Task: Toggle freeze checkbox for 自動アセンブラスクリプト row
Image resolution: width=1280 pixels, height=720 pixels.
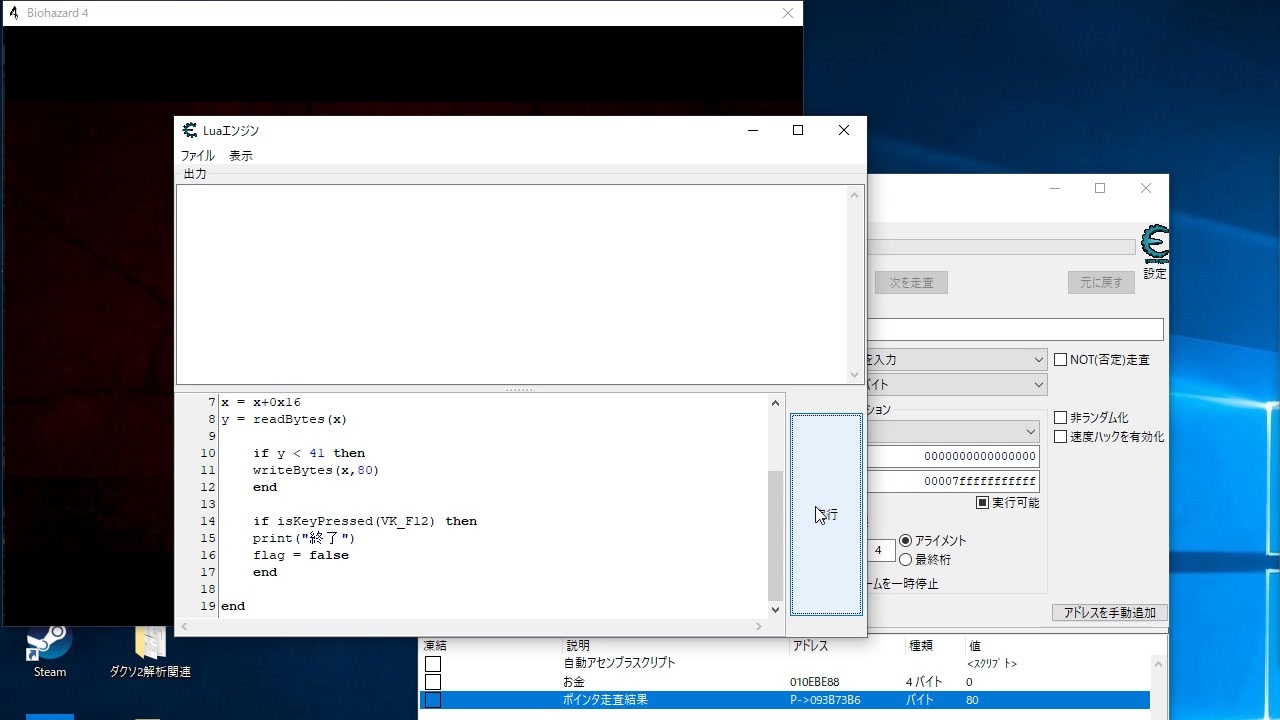Action: [x=433, y=664]
